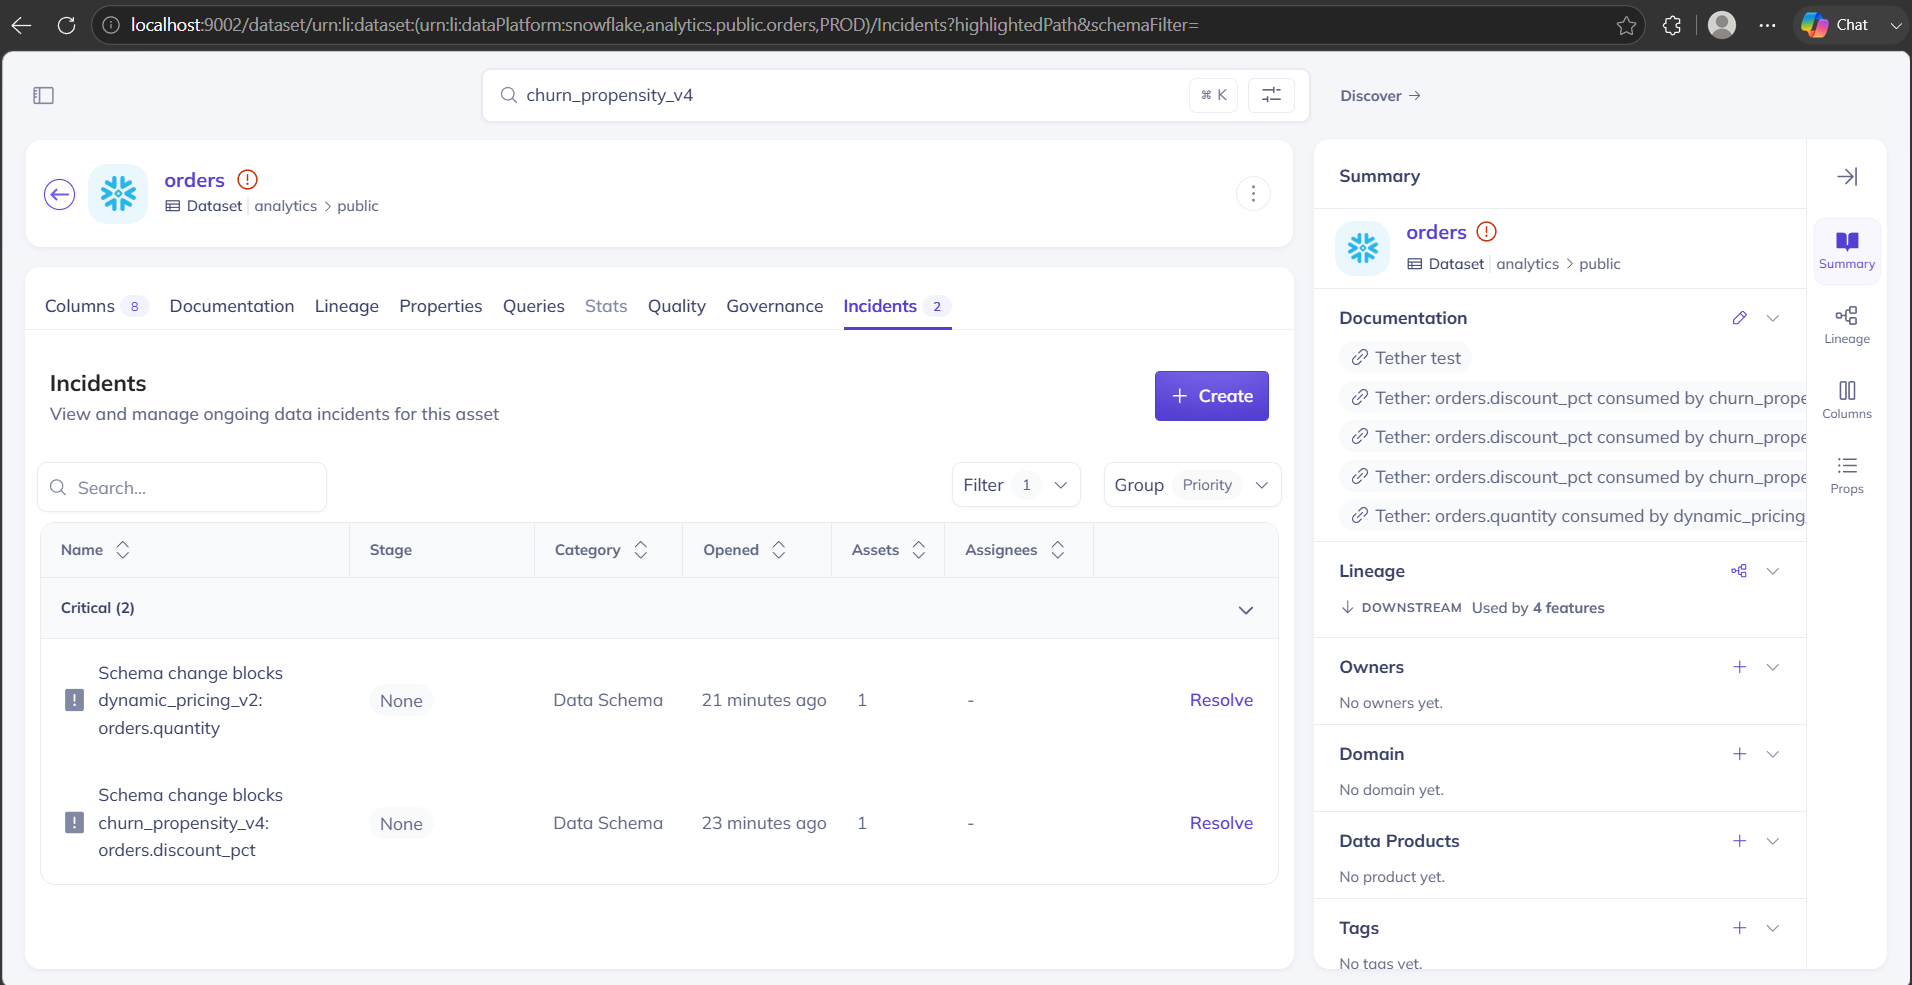1912x985 pixels.
Task: Click the incident warning icon next to orders title
Action: click(247, 179)
